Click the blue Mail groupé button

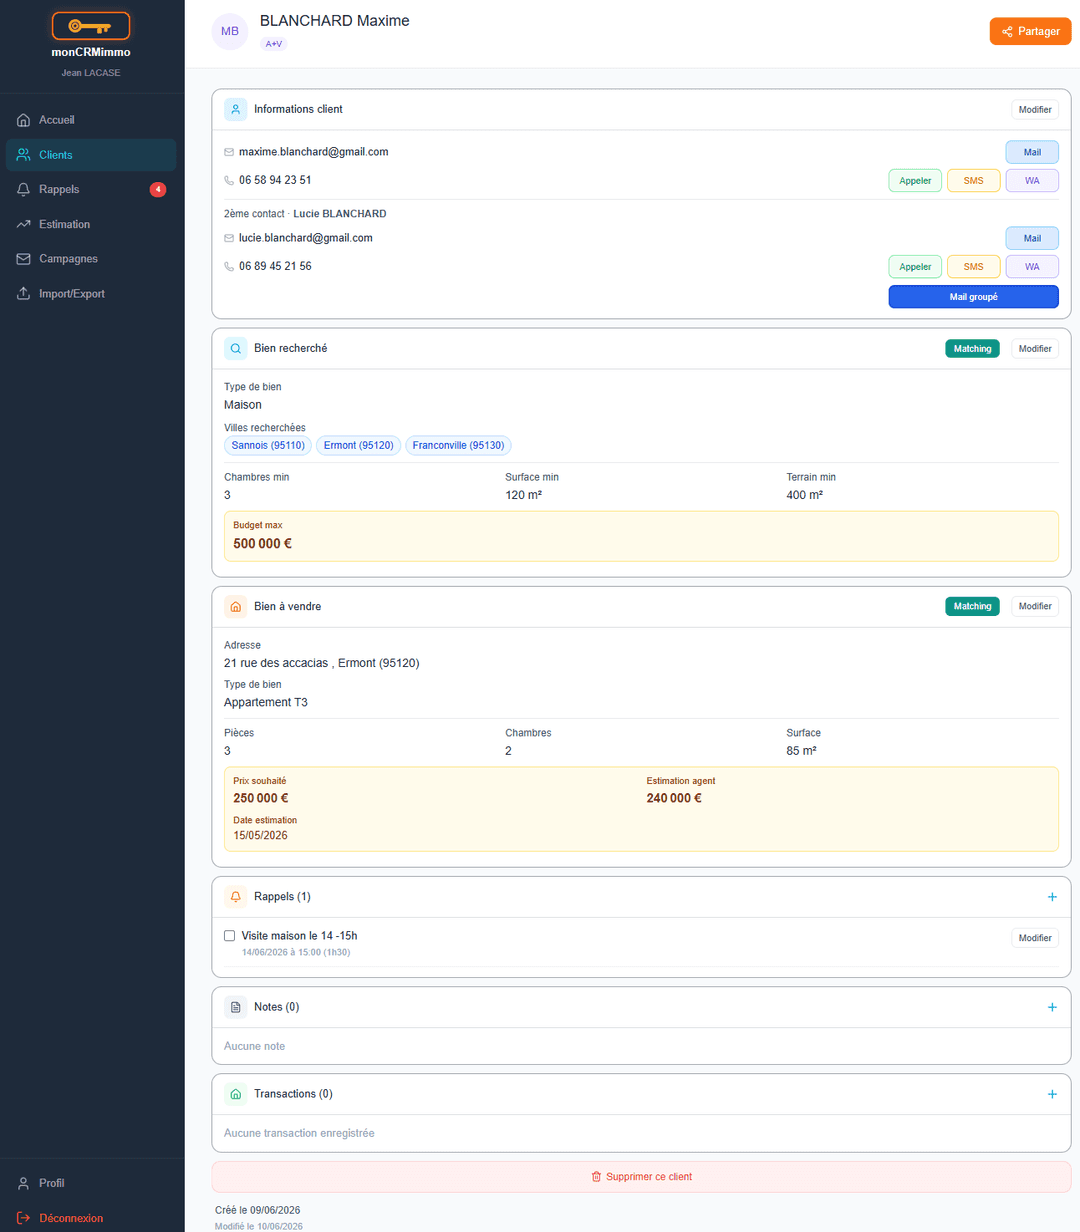tap(974, 297)
